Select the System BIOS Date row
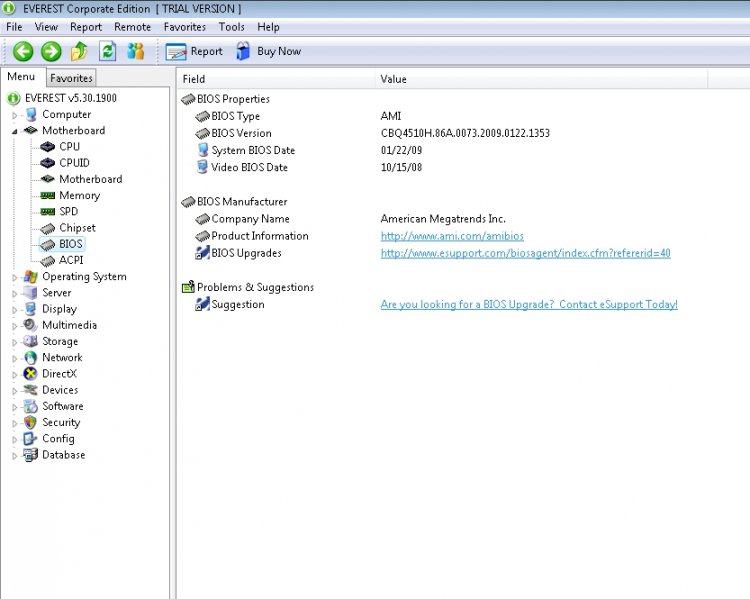 (x=309, y=150)
